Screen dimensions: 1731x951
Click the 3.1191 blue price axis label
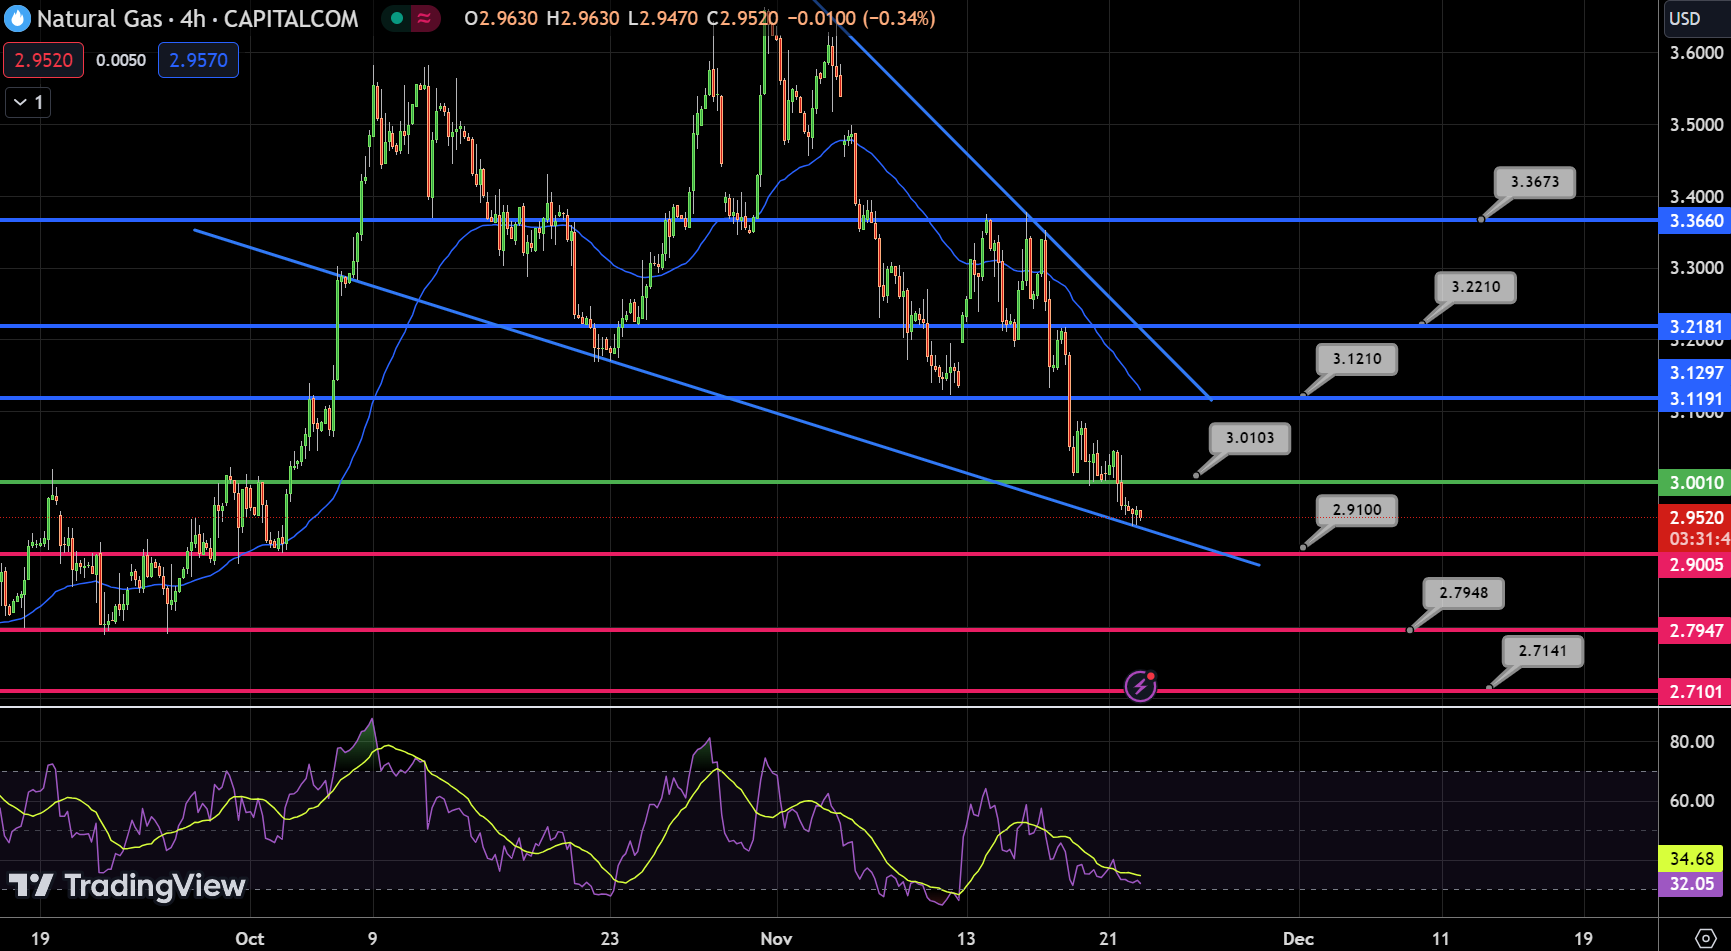tap(1695, 398)
